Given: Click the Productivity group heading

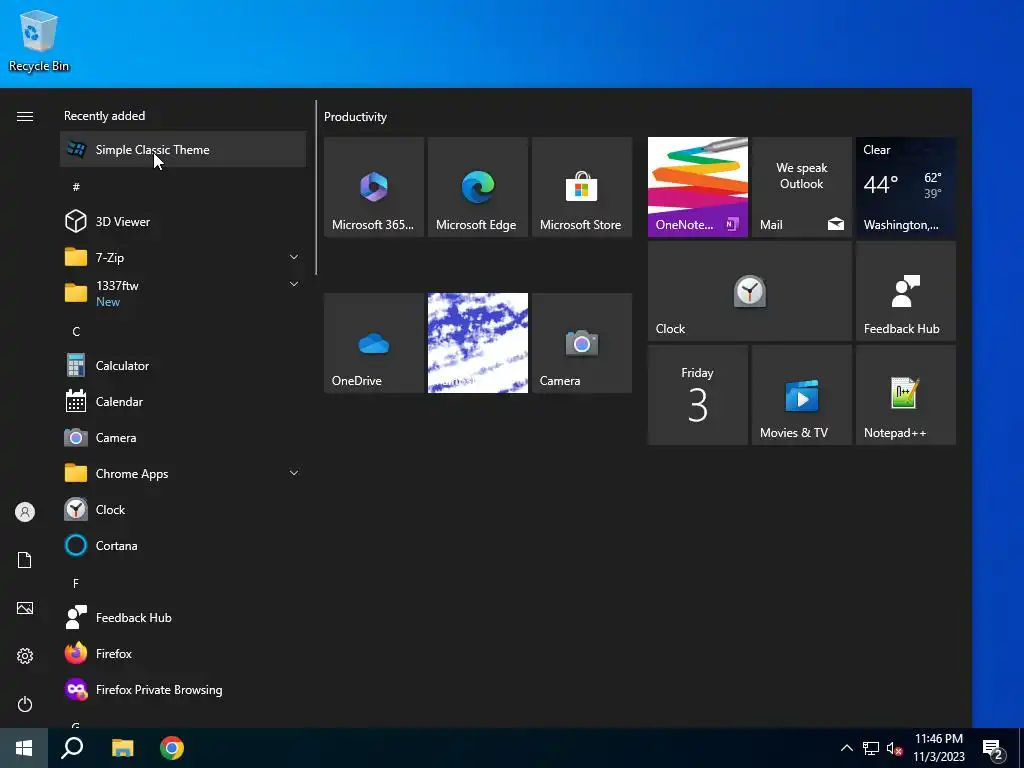Looking at the screenshot, I should tap(355, 117).
